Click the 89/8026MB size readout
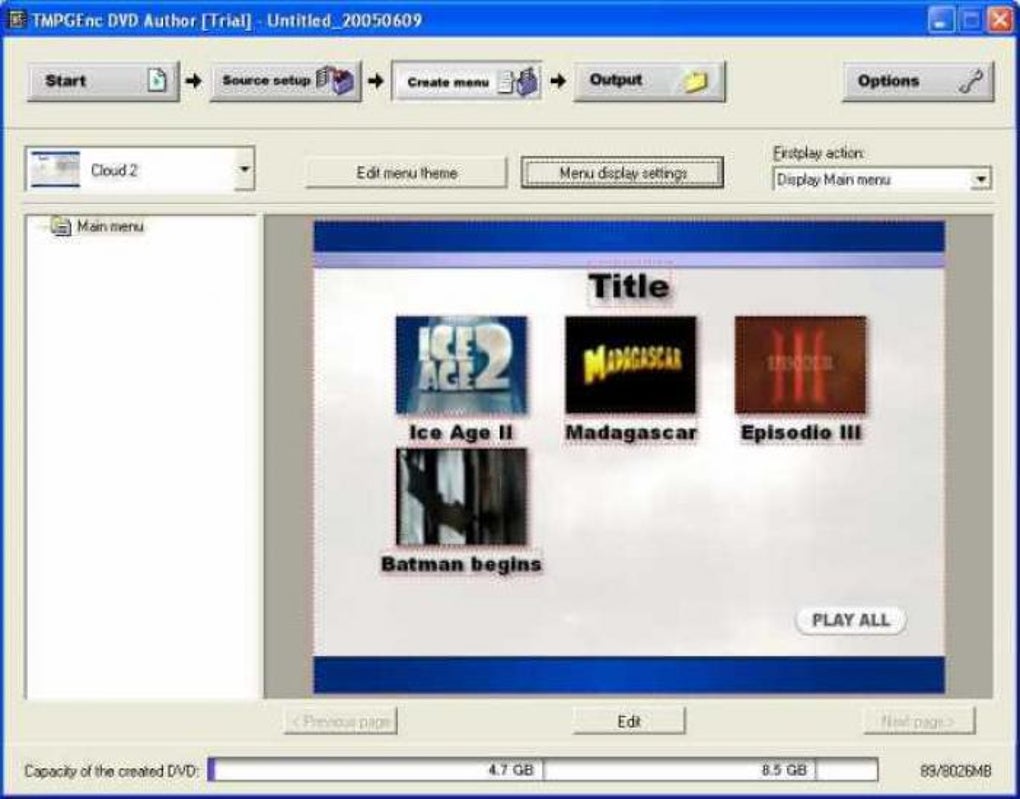 (956, 771)
